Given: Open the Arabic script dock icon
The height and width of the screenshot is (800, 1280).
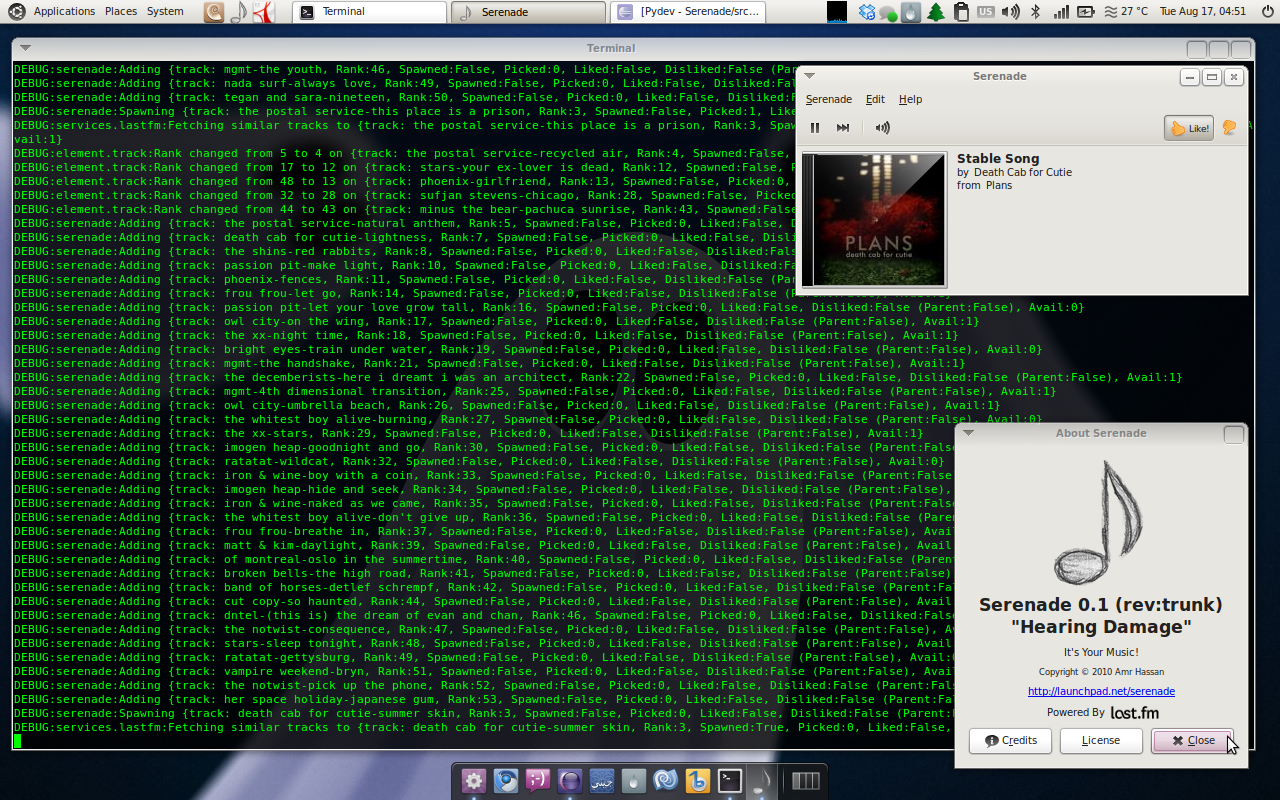Looking at the screenshot, I should (x=602, y=781).
